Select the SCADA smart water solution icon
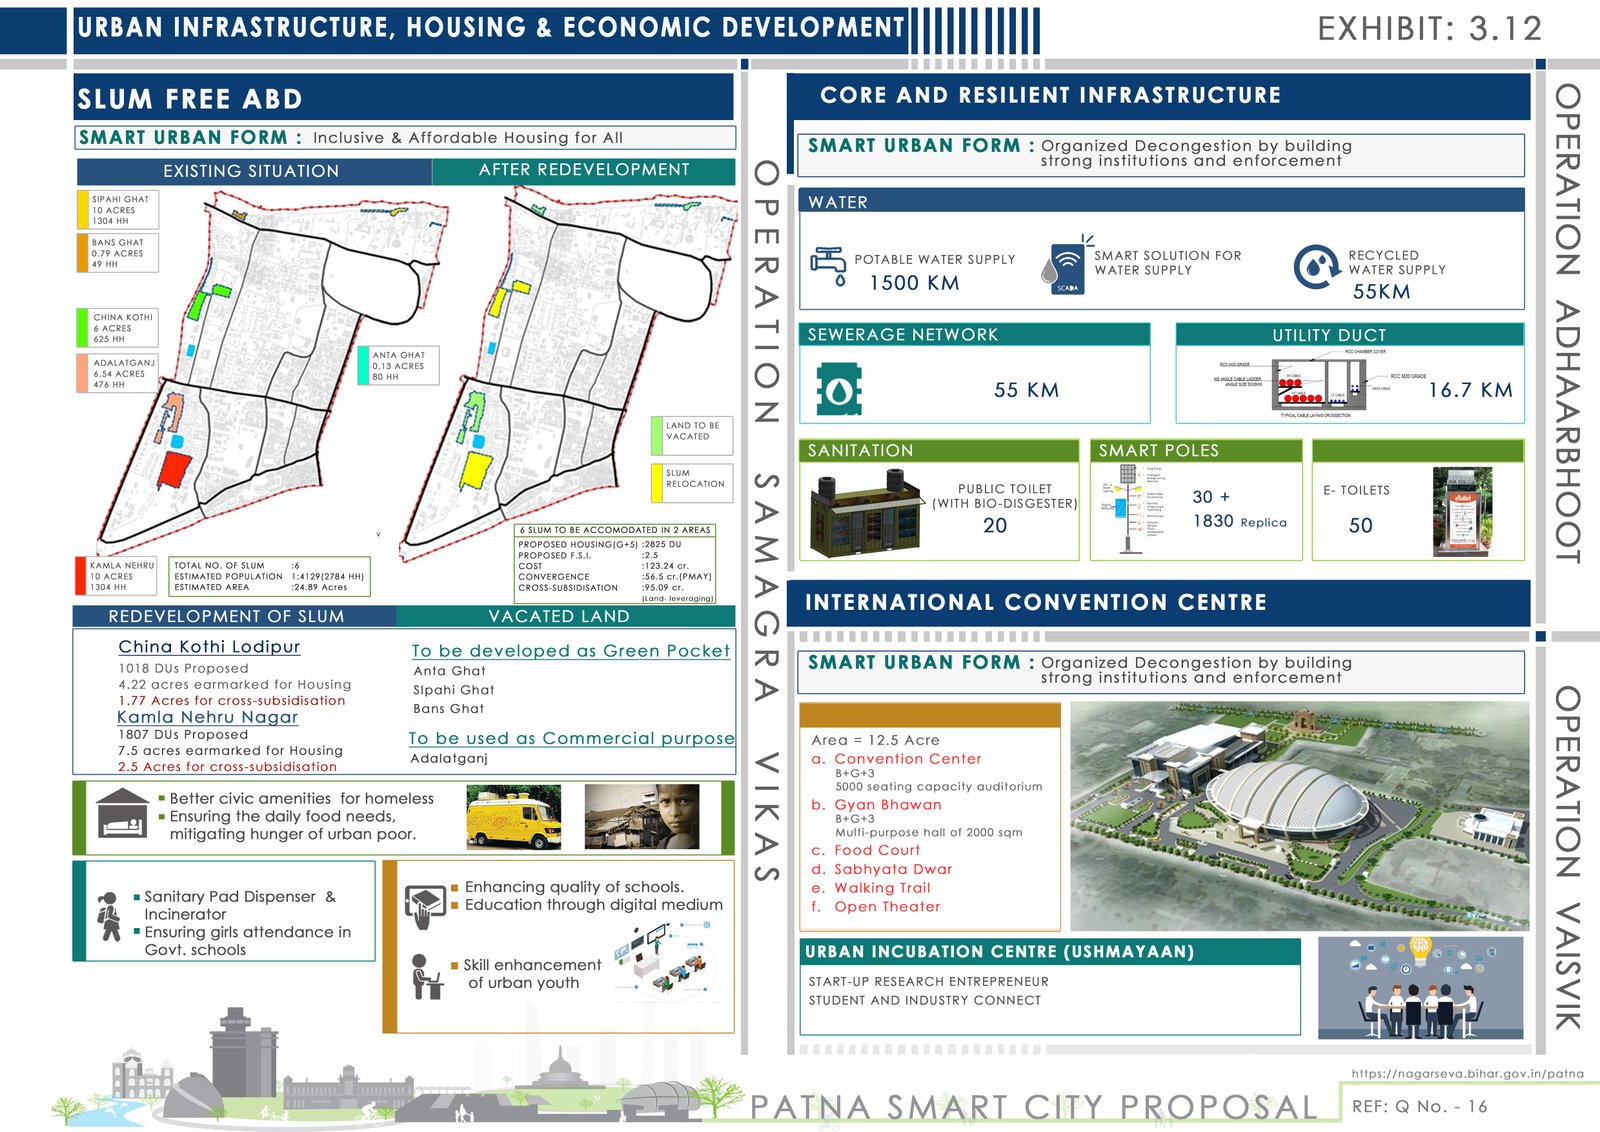1600x1132 pixels. (x=1069, y=266)
